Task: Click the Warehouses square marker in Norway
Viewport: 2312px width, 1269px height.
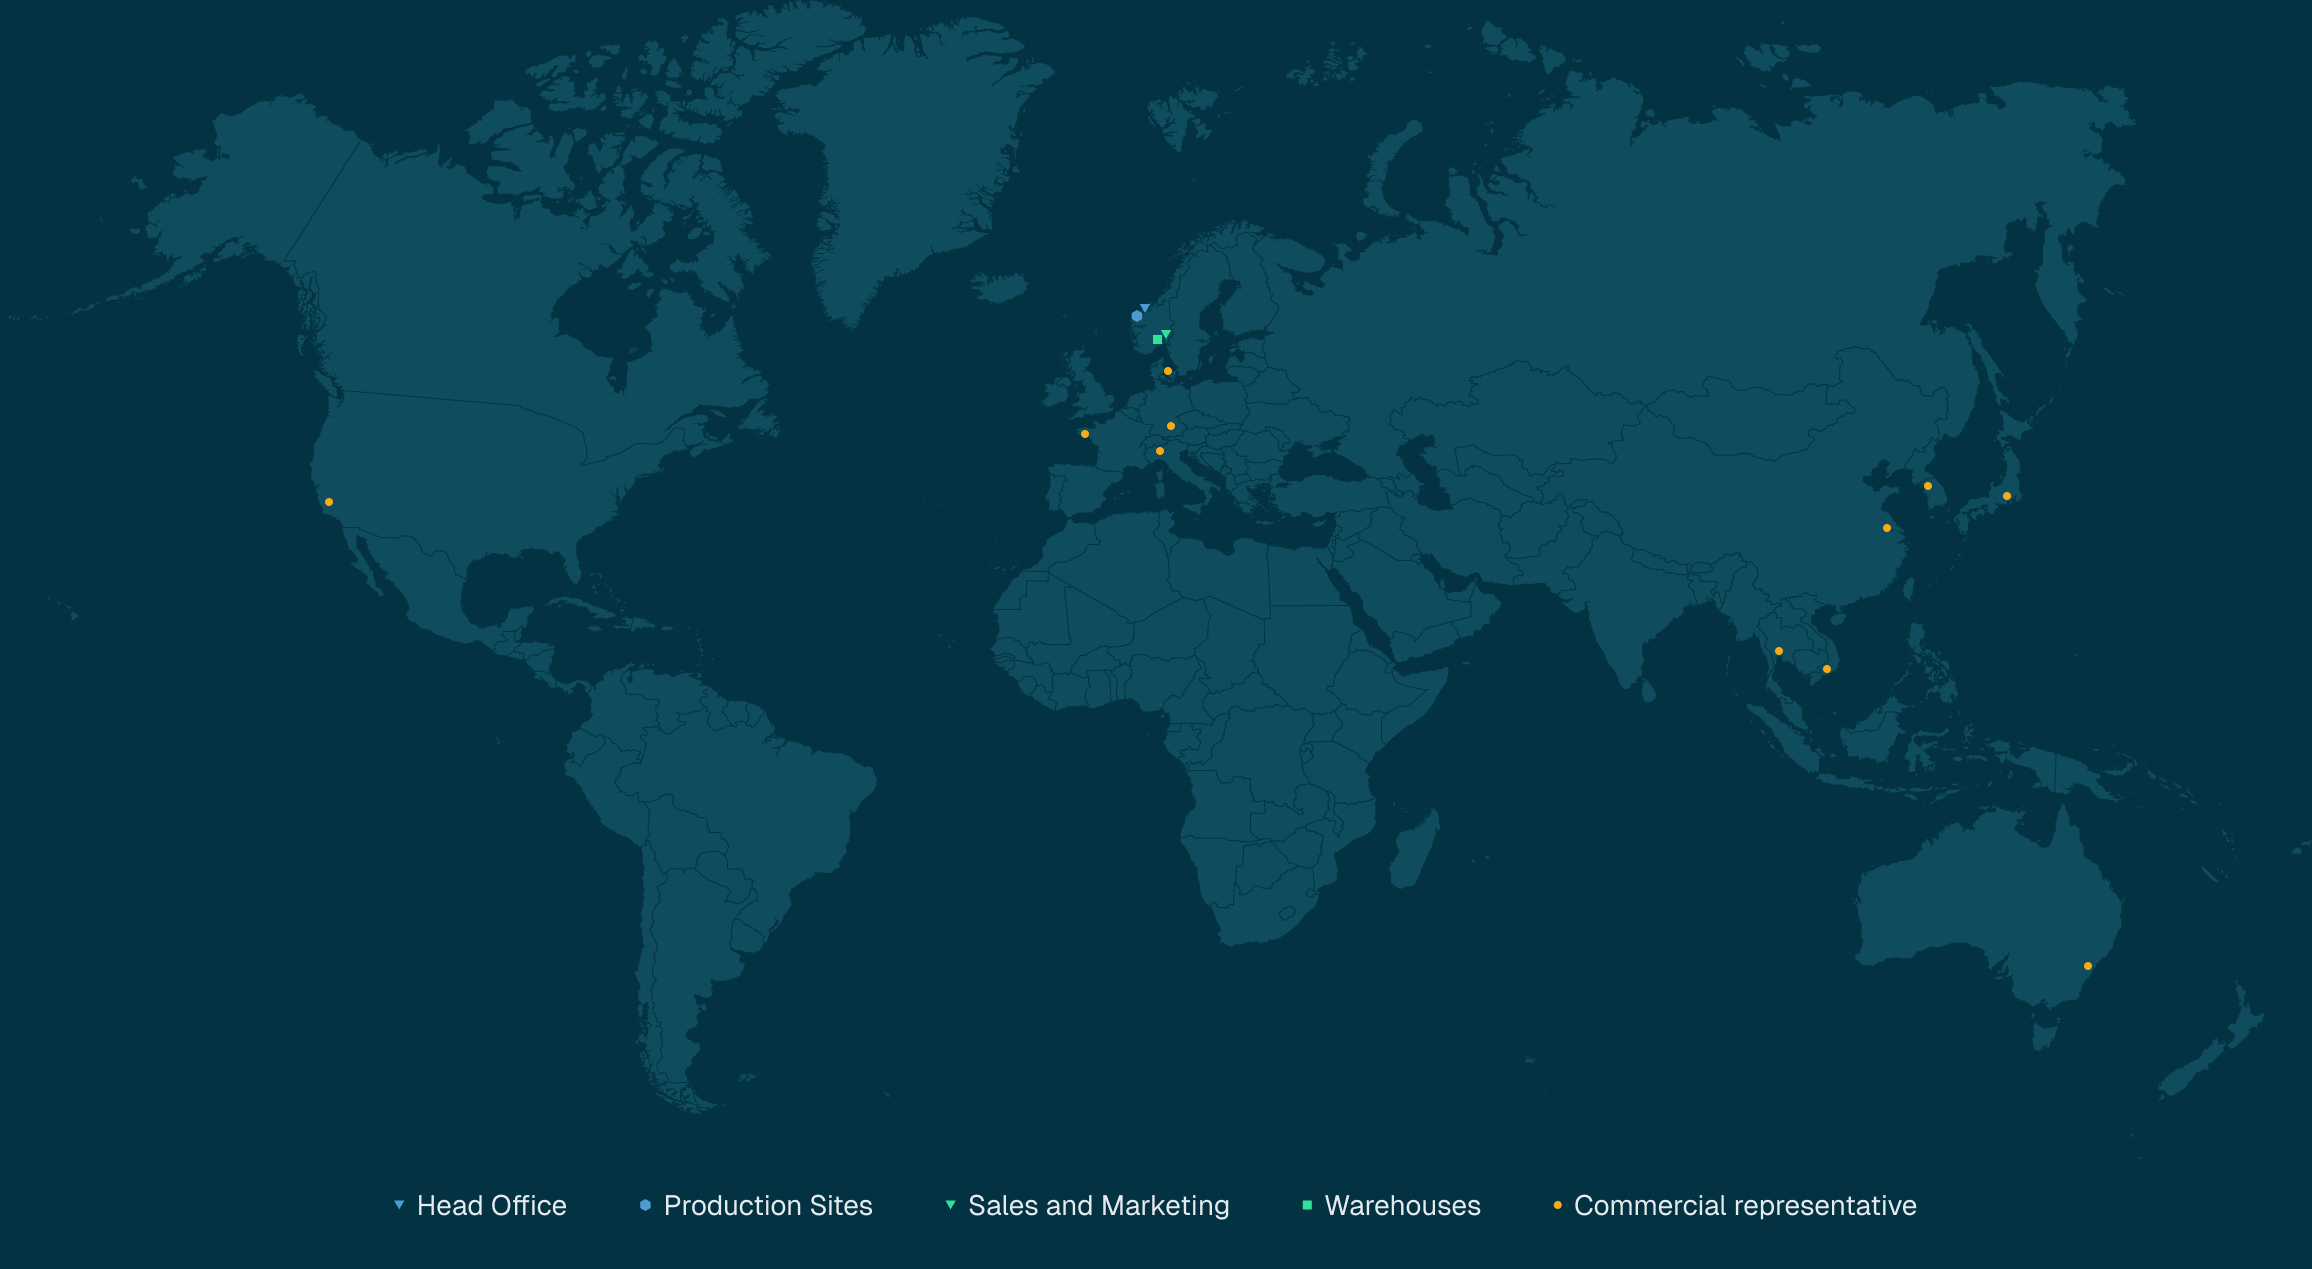Action: [x=1158, y=340]
